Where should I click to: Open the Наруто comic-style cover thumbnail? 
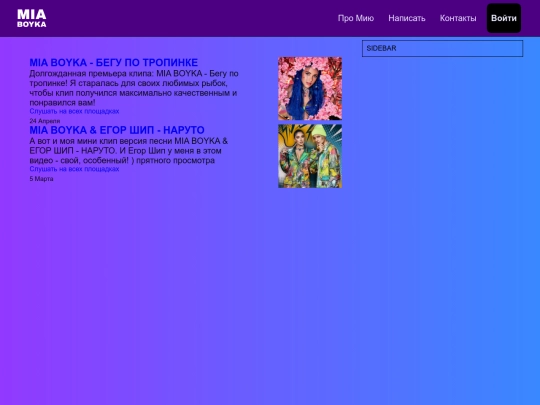coord(310,156)
